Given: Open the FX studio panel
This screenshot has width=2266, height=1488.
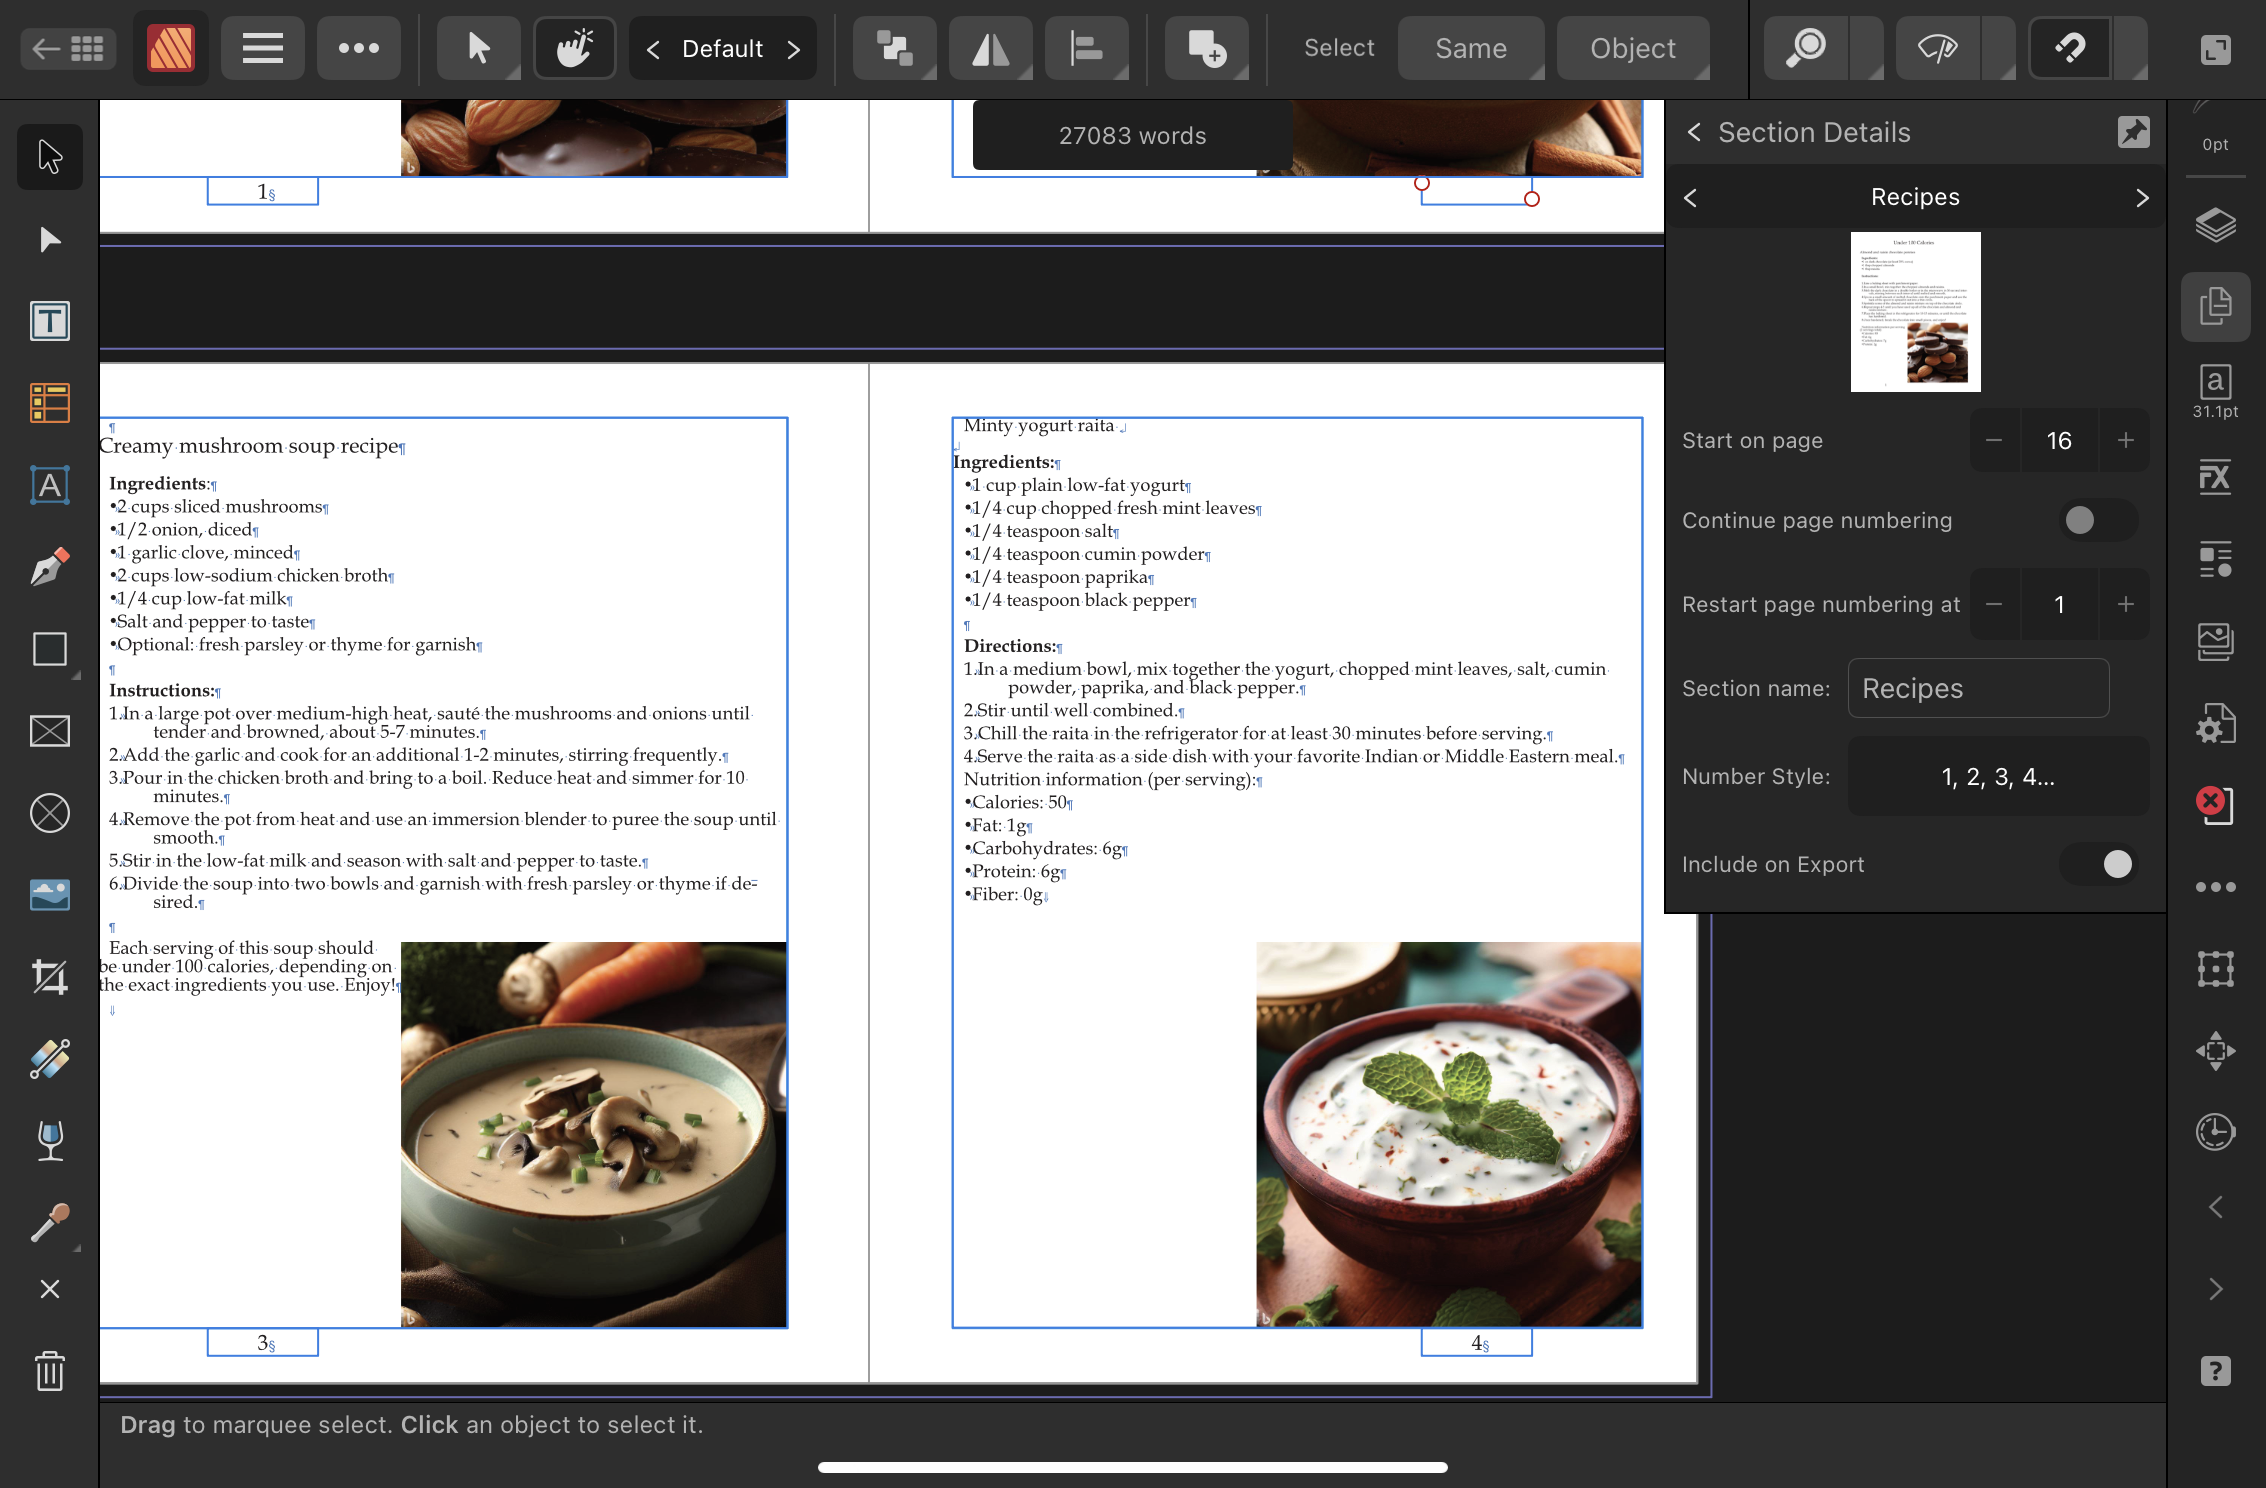Looking at the screenshot, I should pyautogui.click(x=2215, y=477).
